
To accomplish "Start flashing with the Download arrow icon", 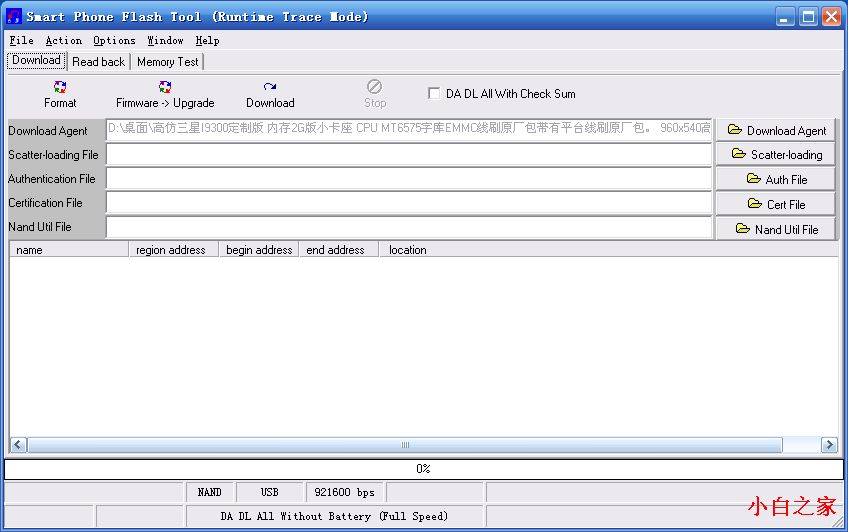I will click(x=270, y=87).
